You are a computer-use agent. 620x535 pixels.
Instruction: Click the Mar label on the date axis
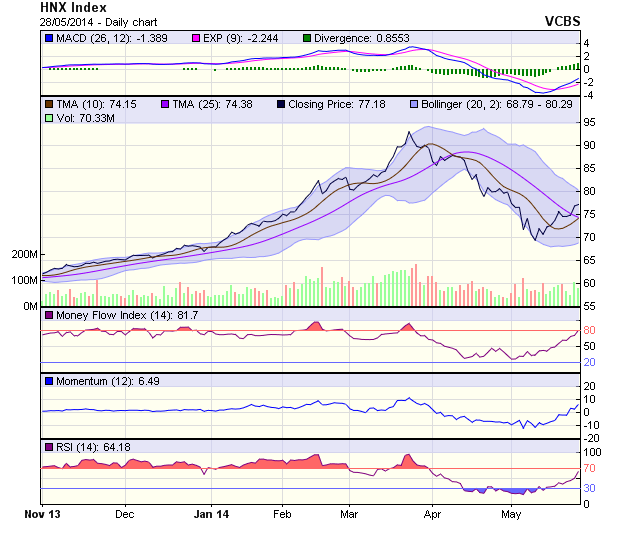(348, 515)
